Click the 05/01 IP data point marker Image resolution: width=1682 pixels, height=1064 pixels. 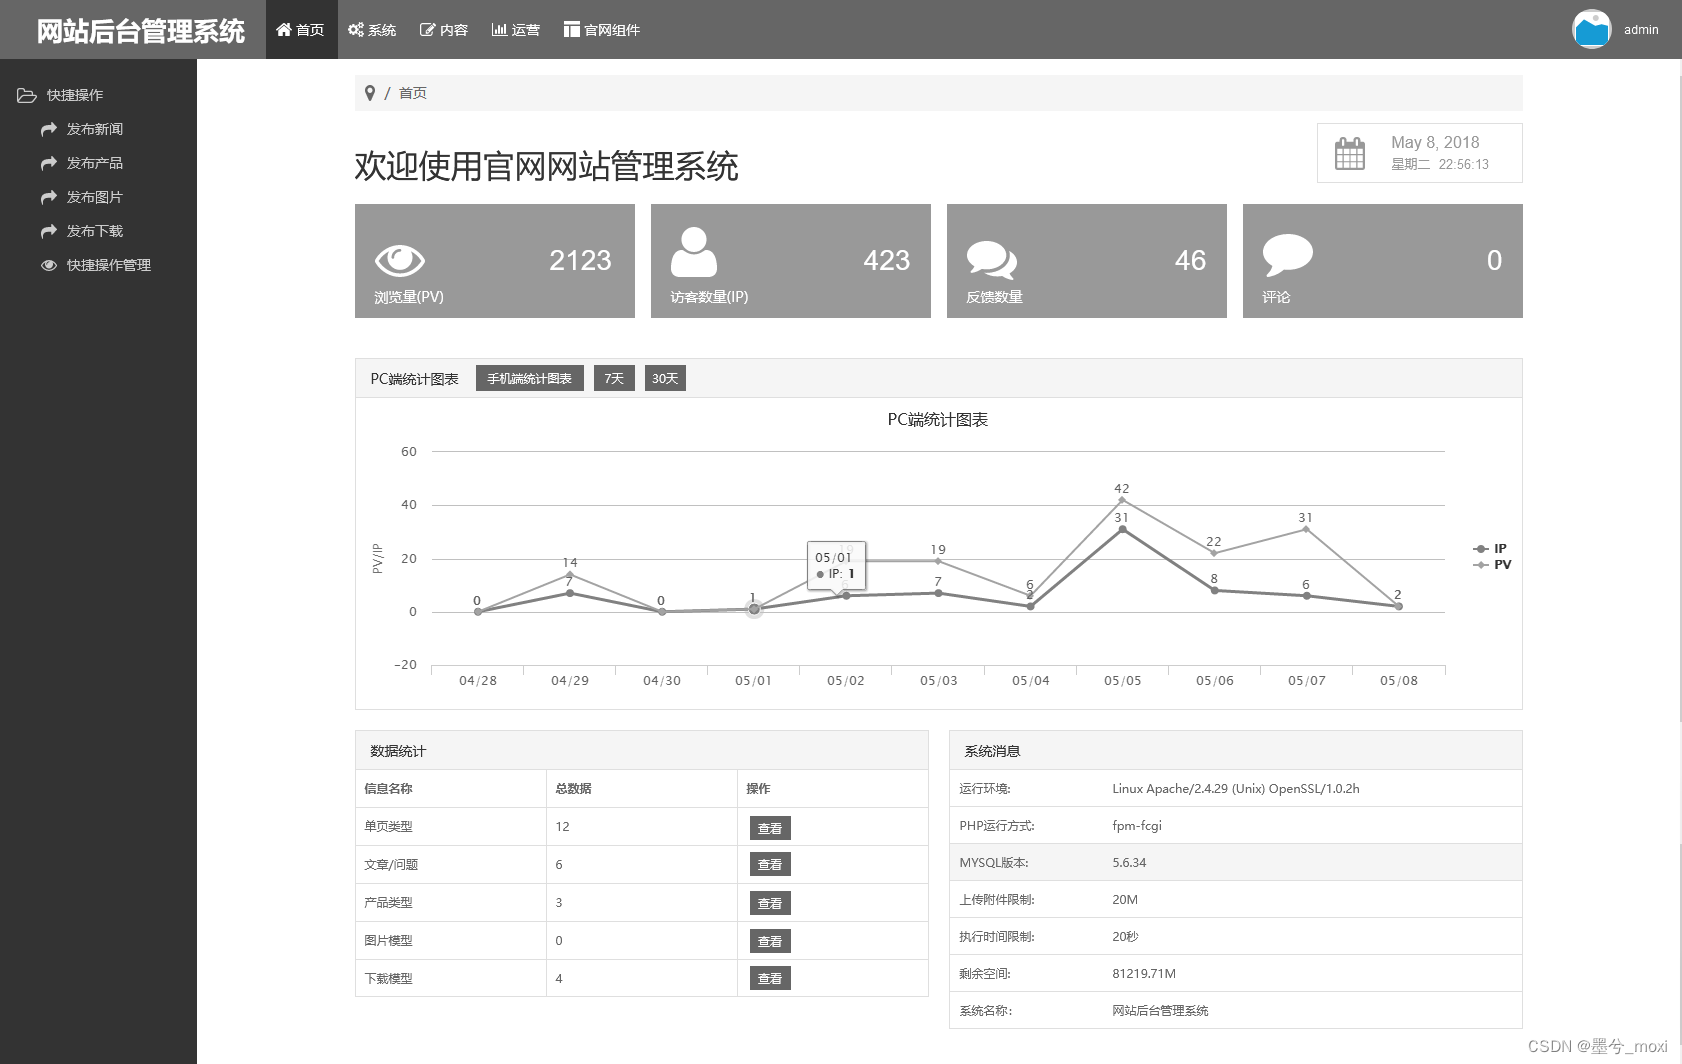(x=754, y=609)
